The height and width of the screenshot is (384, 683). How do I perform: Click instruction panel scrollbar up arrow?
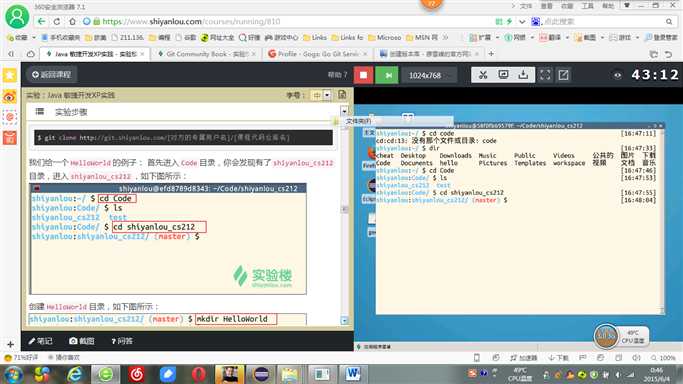(344, 111)
